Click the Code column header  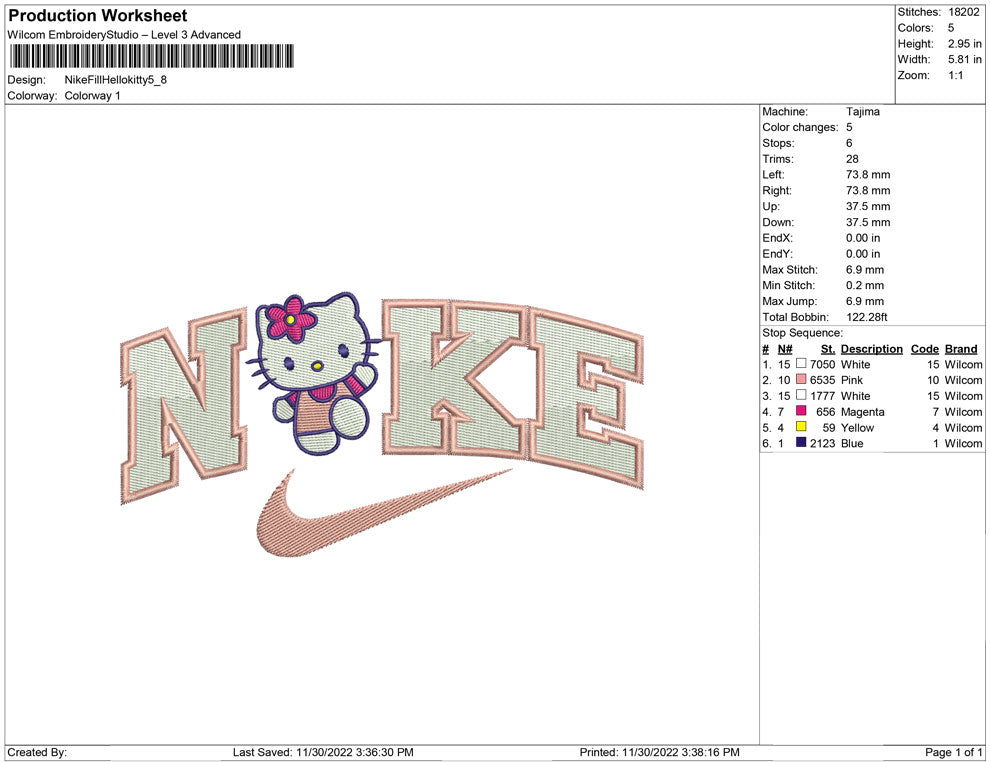pyautogui.click(x=924, y=348)
